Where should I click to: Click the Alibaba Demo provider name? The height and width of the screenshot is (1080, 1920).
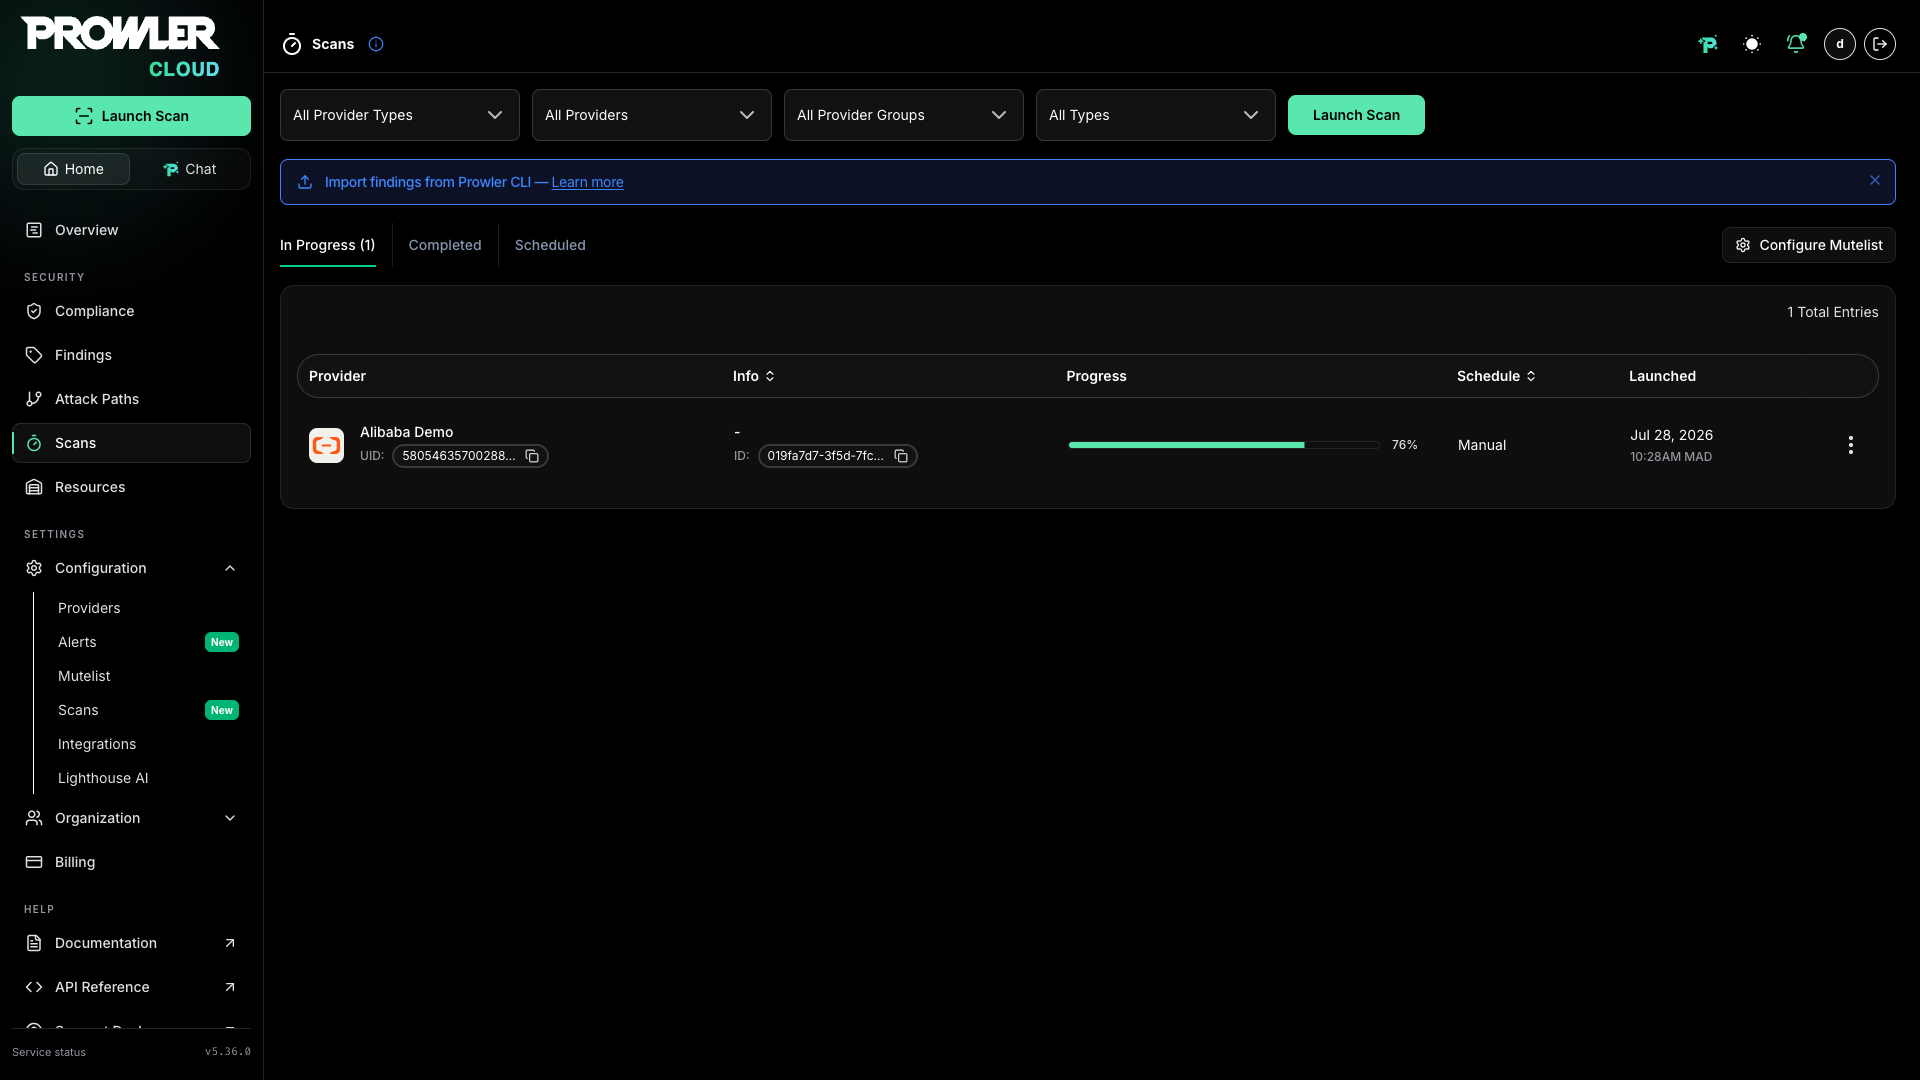[406, 432]
